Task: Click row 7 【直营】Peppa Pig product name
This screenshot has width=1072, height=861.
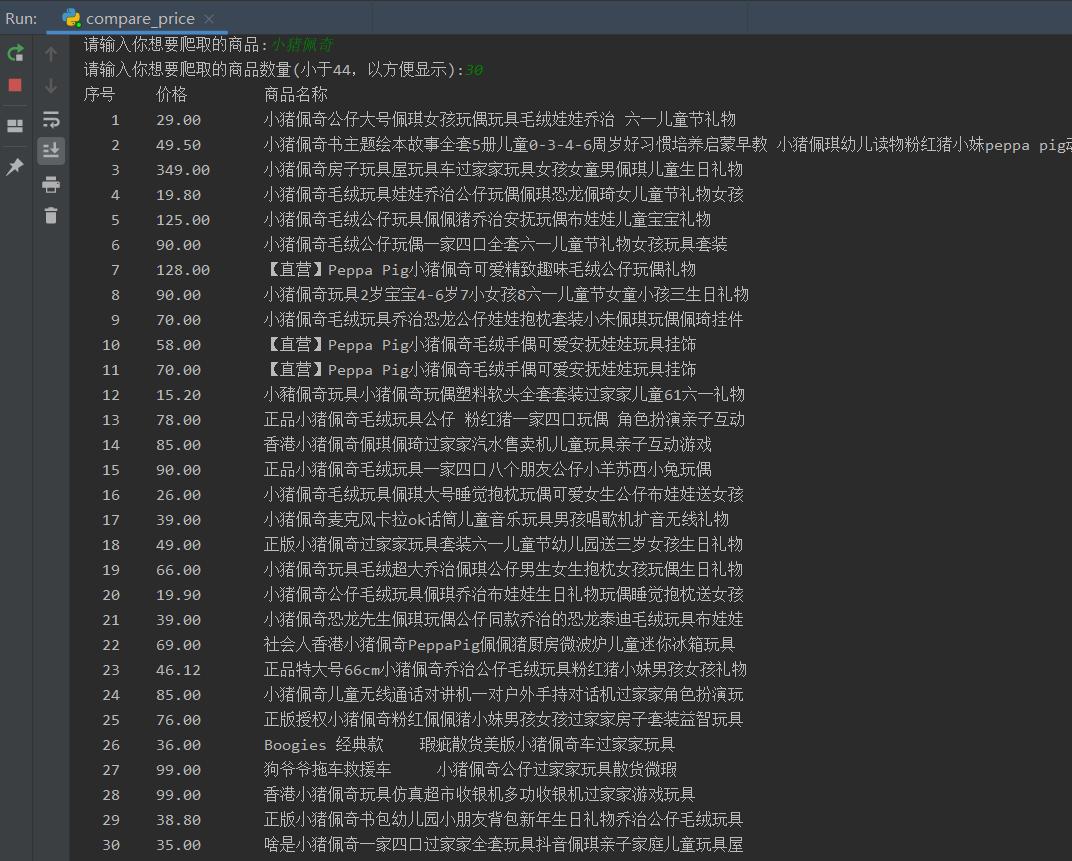Action: pyautogui.click(x=480, y=269)
